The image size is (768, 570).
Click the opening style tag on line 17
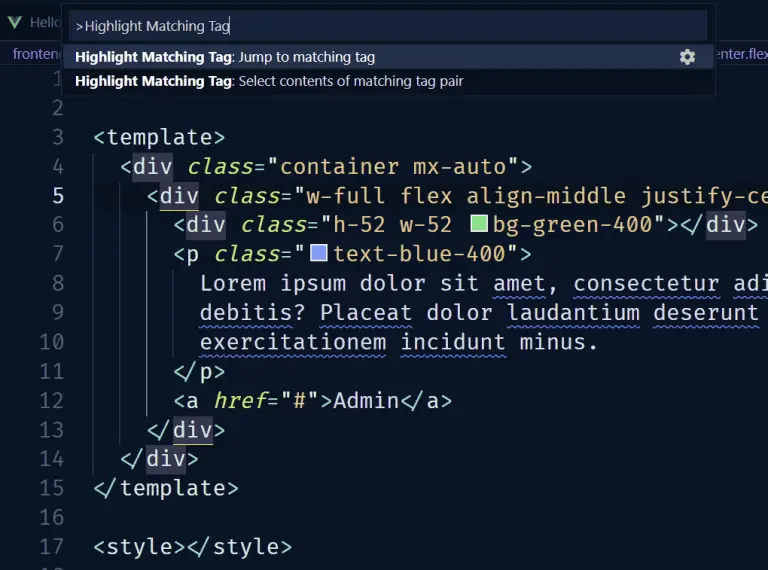[139, 547]
